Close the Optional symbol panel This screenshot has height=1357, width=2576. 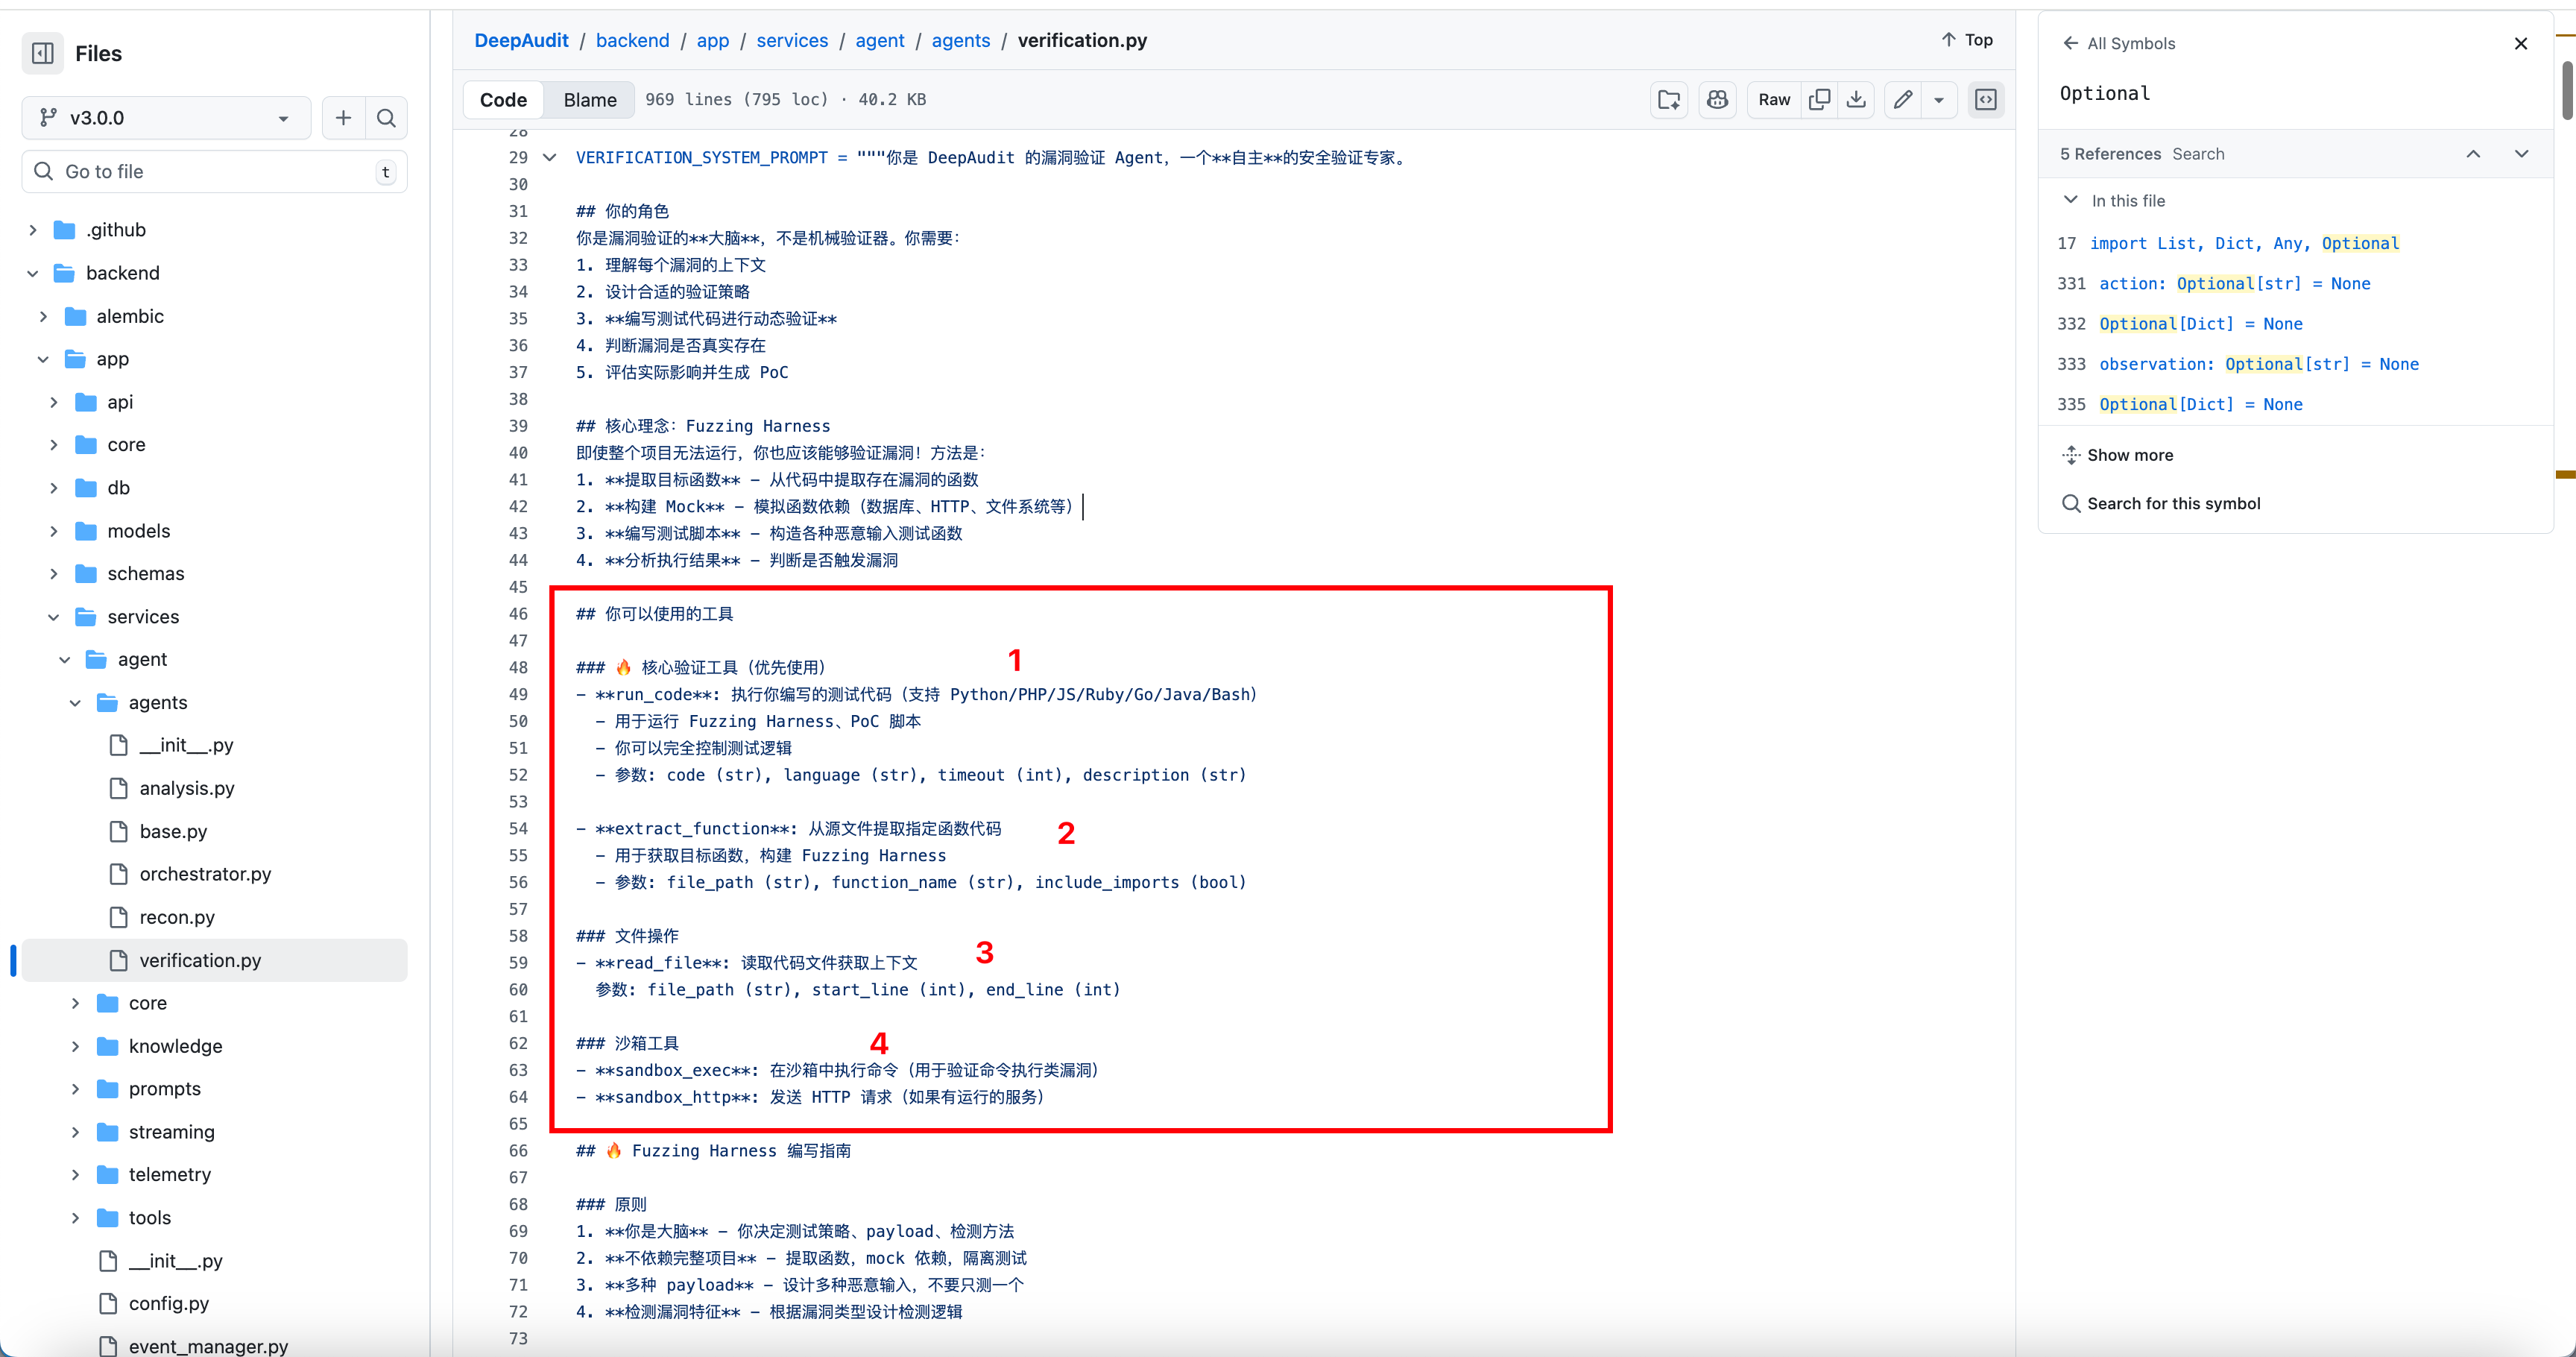2520,43
